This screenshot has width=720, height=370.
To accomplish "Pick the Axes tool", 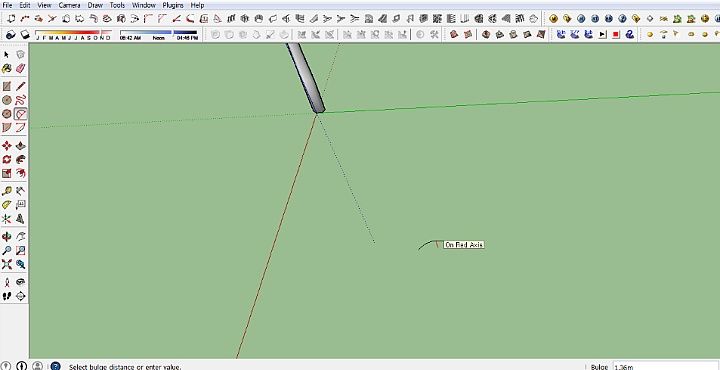I will click(x=6, y=219).
